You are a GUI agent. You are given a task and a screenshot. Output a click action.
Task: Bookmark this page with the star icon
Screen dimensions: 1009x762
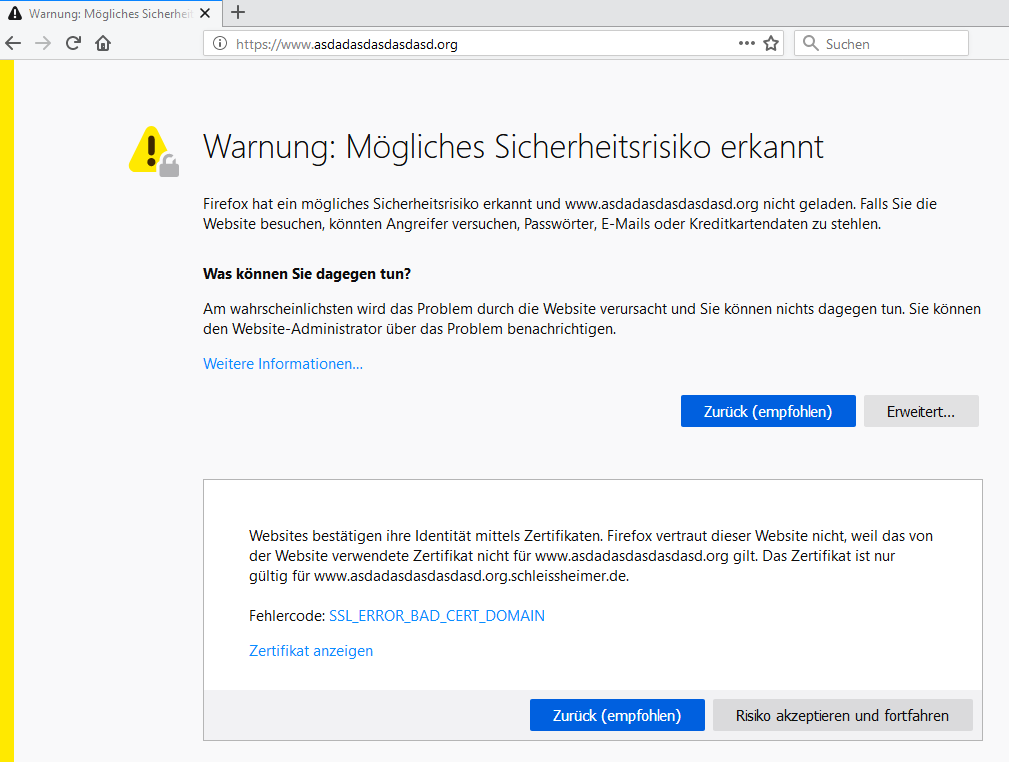771,44
